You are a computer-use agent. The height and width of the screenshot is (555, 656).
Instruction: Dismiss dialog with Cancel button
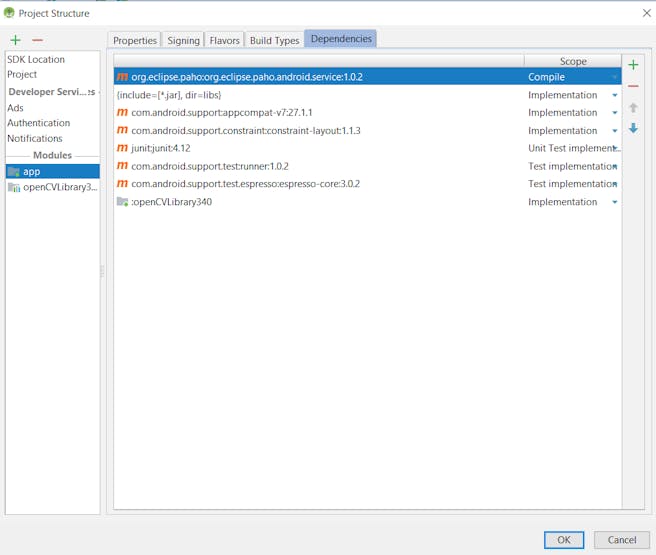coord(622,540)
